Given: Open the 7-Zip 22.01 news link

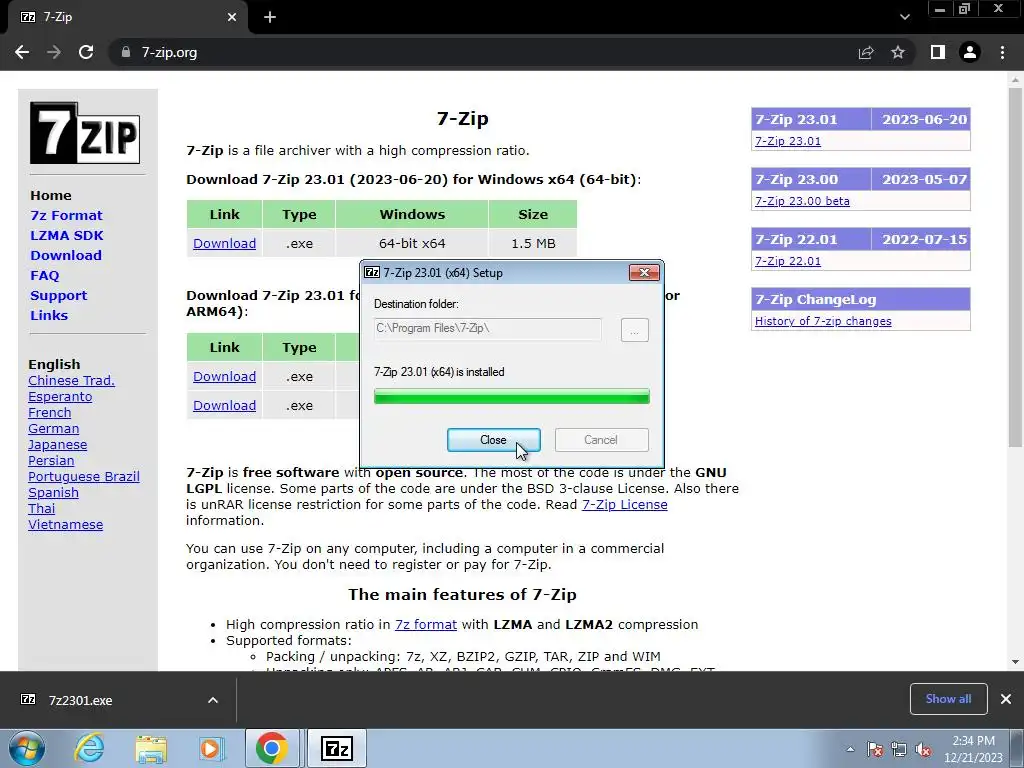Looking at the screenshot, I should 788,261.
